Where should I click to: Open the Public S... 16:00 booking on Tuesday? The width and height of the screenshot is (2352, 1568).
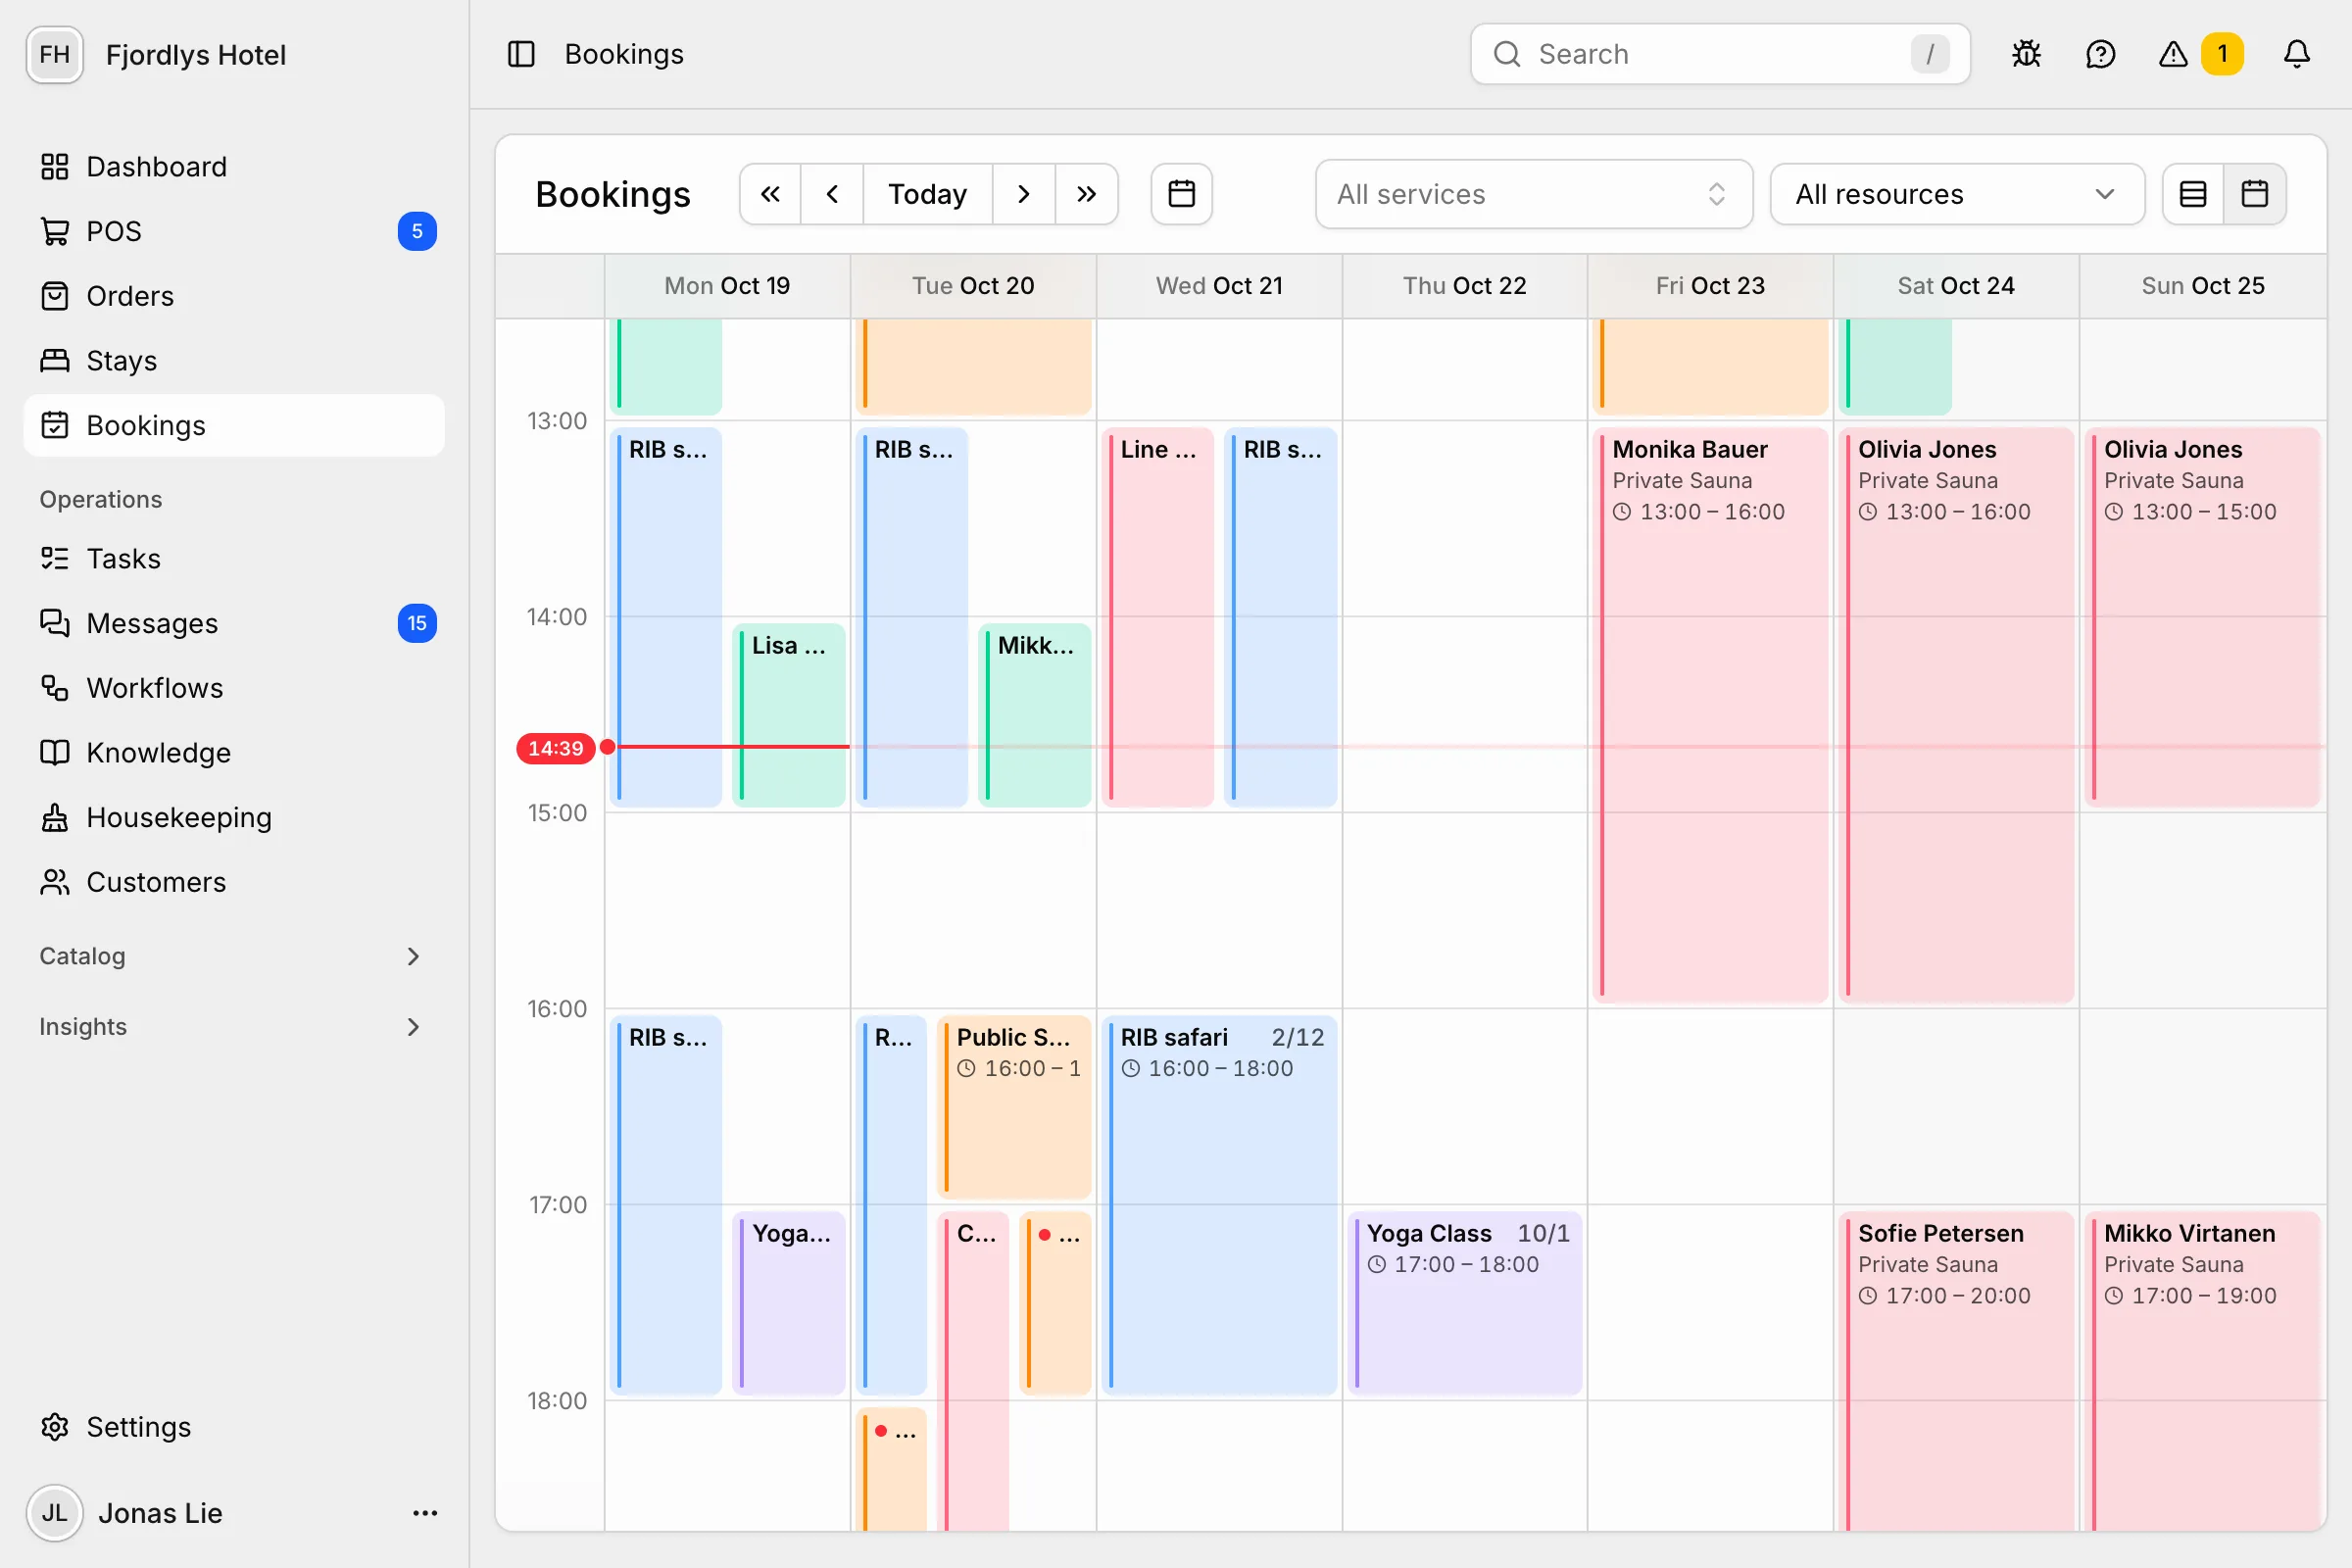pos(1014,1106)
